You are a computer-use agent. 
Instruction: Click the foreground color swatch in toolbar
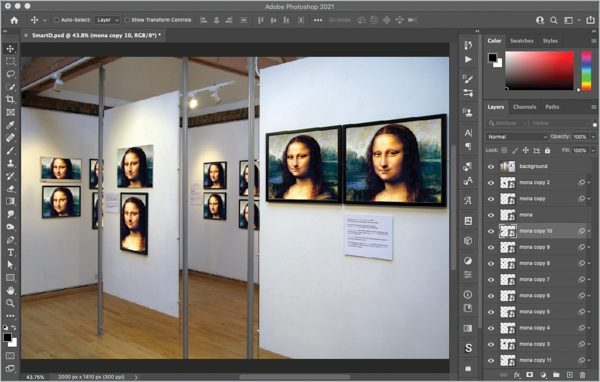click(x=7, y=337)
